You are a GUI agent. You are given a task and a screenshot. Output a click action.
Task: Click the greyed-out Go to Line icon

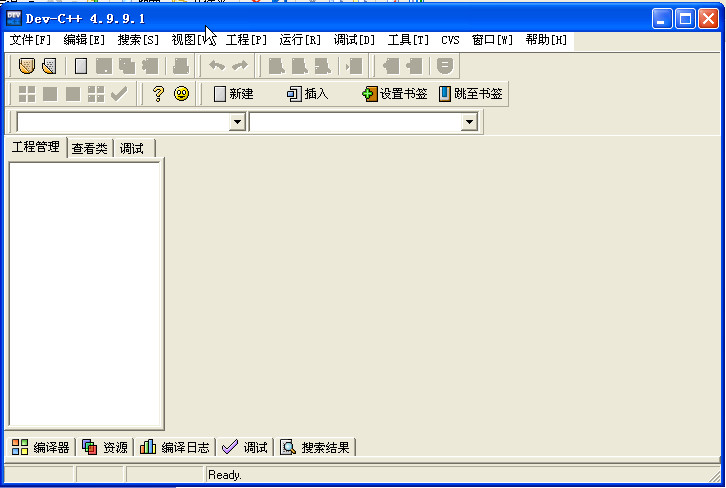pos(354,66)
